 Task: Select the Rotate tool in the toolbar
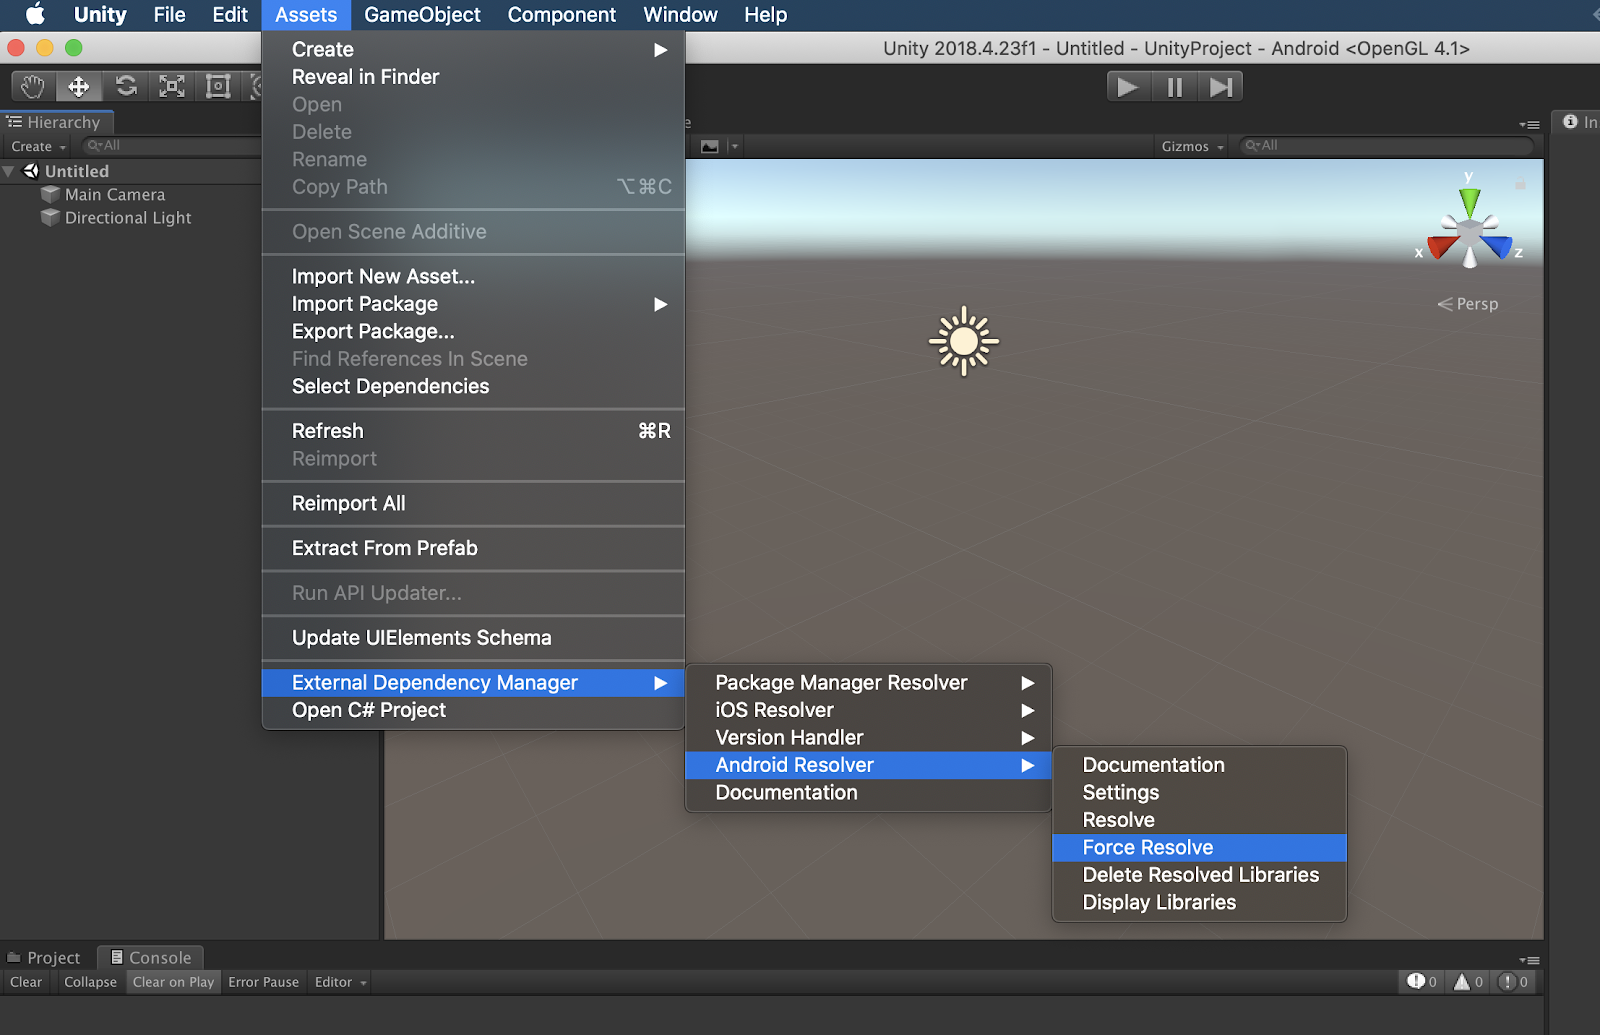pos(125,86)
